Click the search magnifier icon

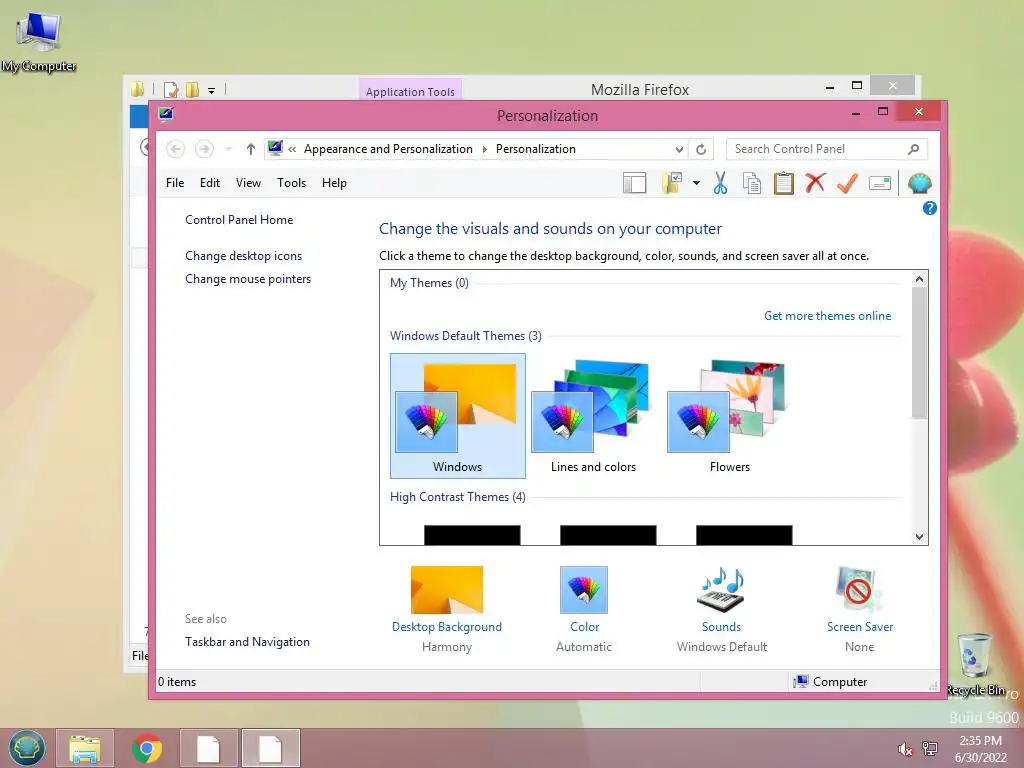coord(914,150)
